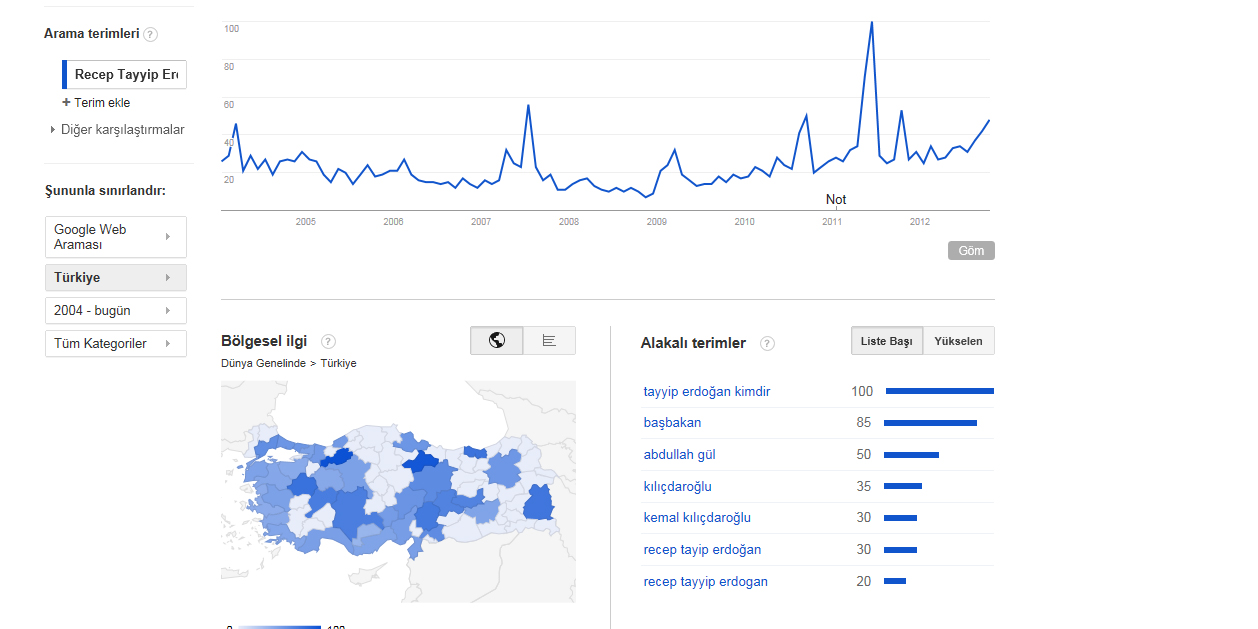Image resolution: width=1258 pixels, height=629 pixels.
Task: Switch regional interest to list view icon
Action: 549,340
